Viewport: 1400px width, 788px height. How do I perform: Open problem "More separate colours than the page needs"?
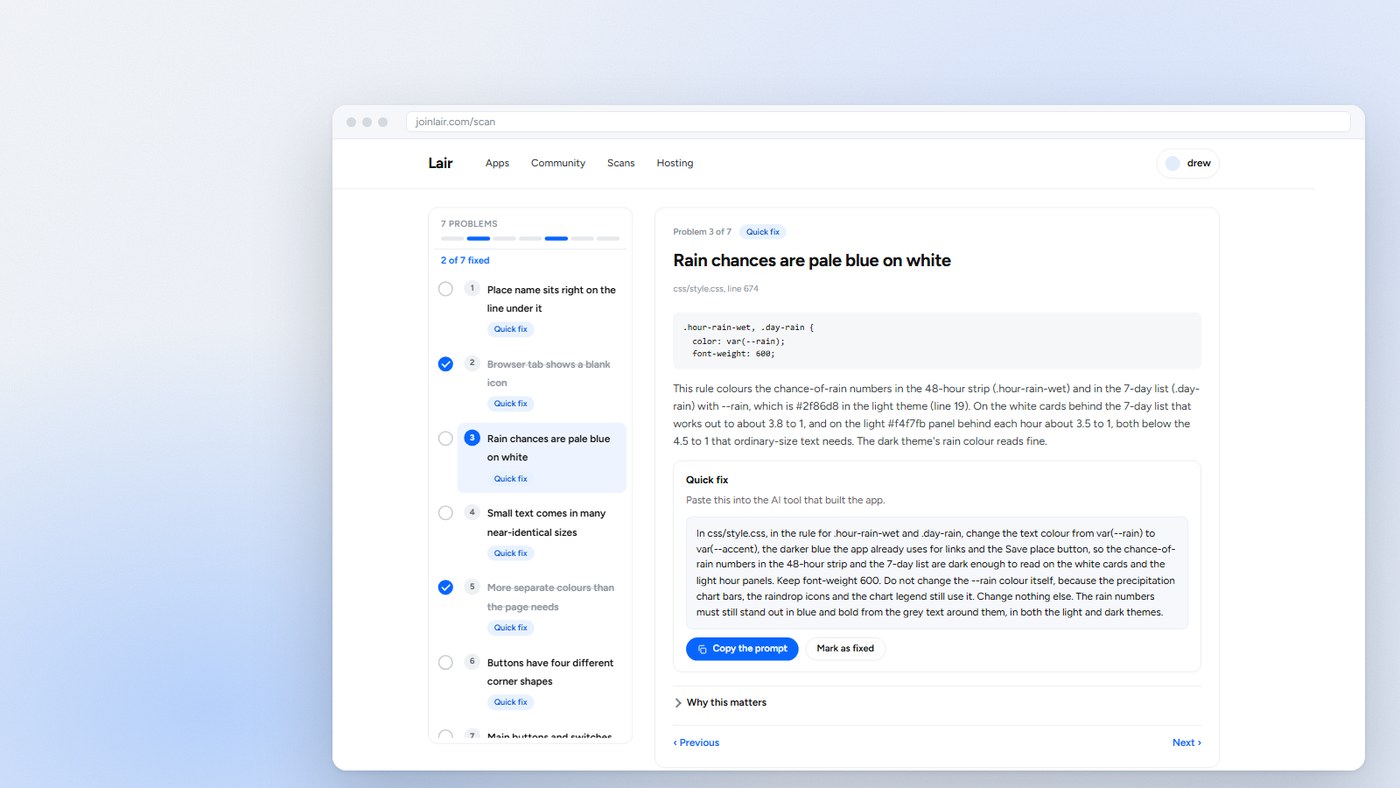tap(542, 607)
